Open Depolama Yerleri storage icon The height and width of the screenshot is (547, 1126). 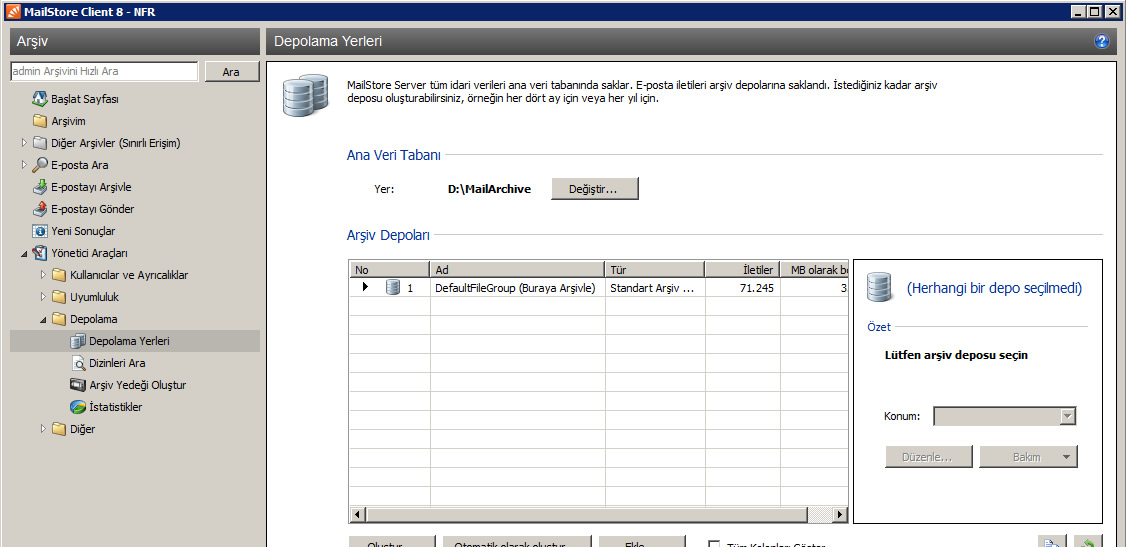click(78, 341)
